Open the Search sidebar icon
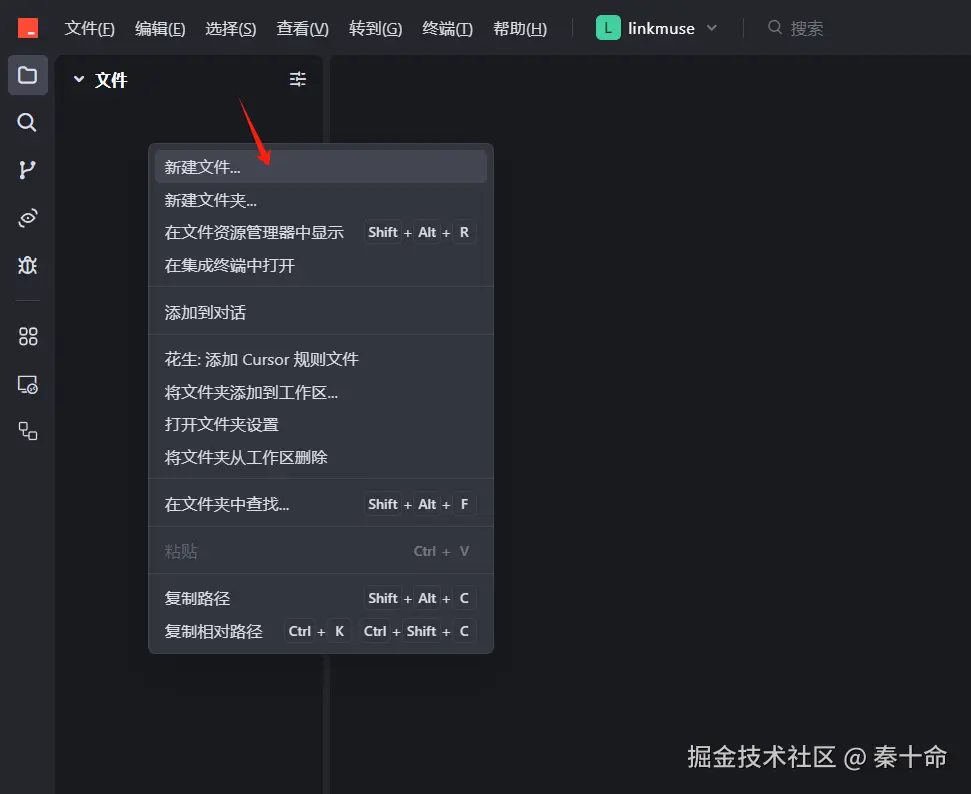Image resolution: width=971 pixels, height=794 pixels. [27, 122]
